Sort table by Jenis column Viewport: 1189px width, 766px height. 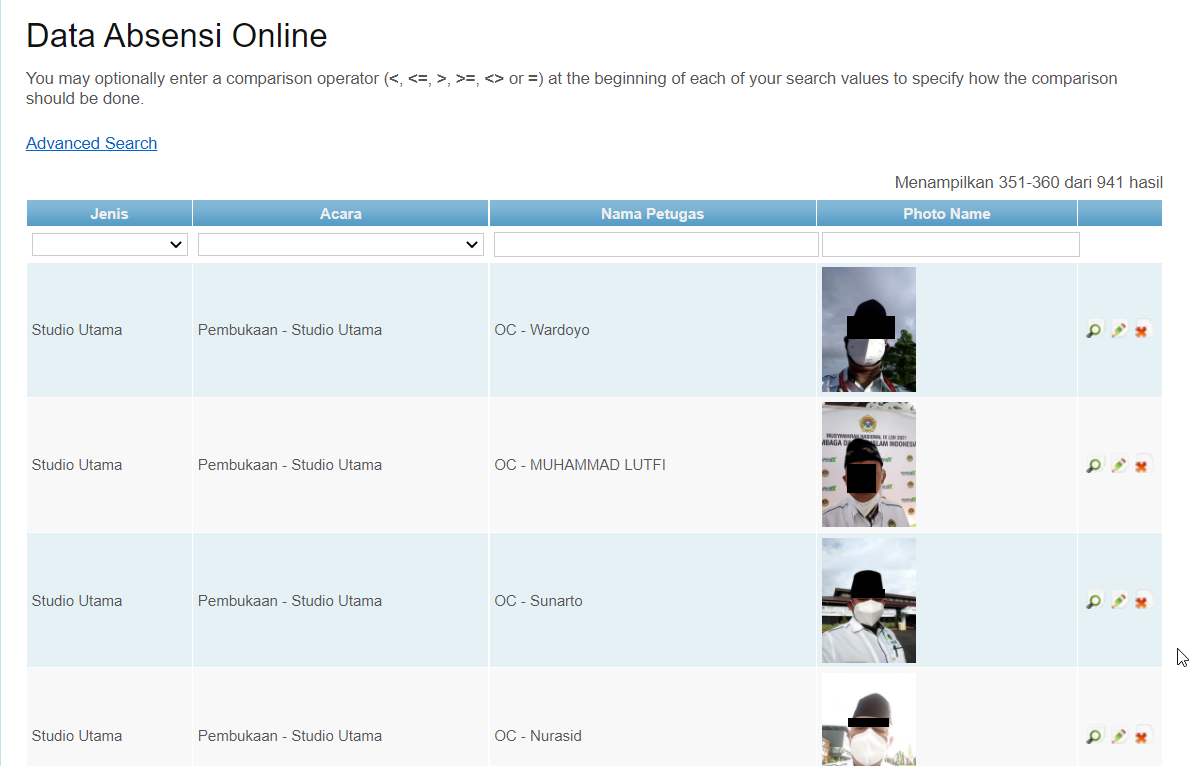(109, 214)
